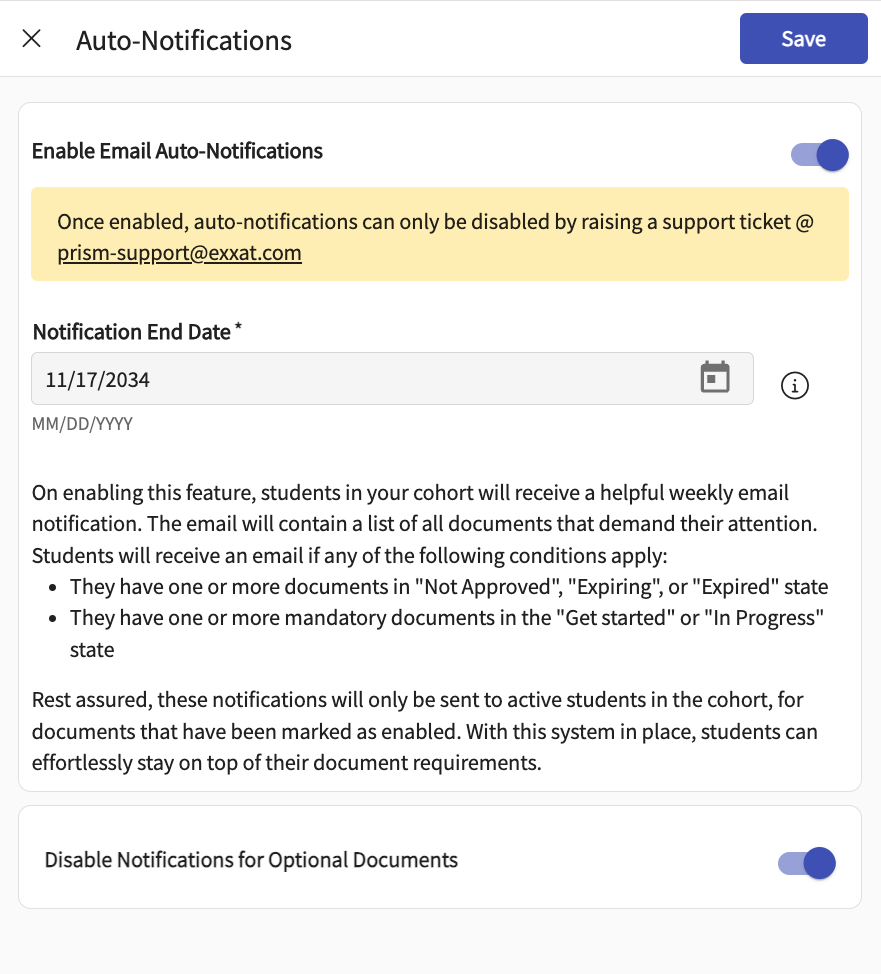Click the Notification End Date label
This screenshot has width=881, height=974.
click(x=131, y=332)
